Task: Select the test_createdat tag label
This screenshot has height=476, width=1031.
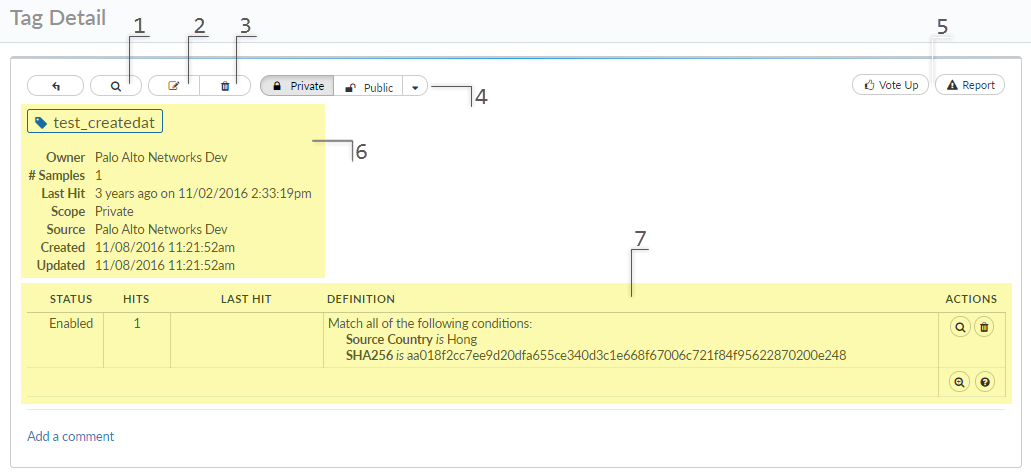Action: pyautogui.click(x=95, y=122)
